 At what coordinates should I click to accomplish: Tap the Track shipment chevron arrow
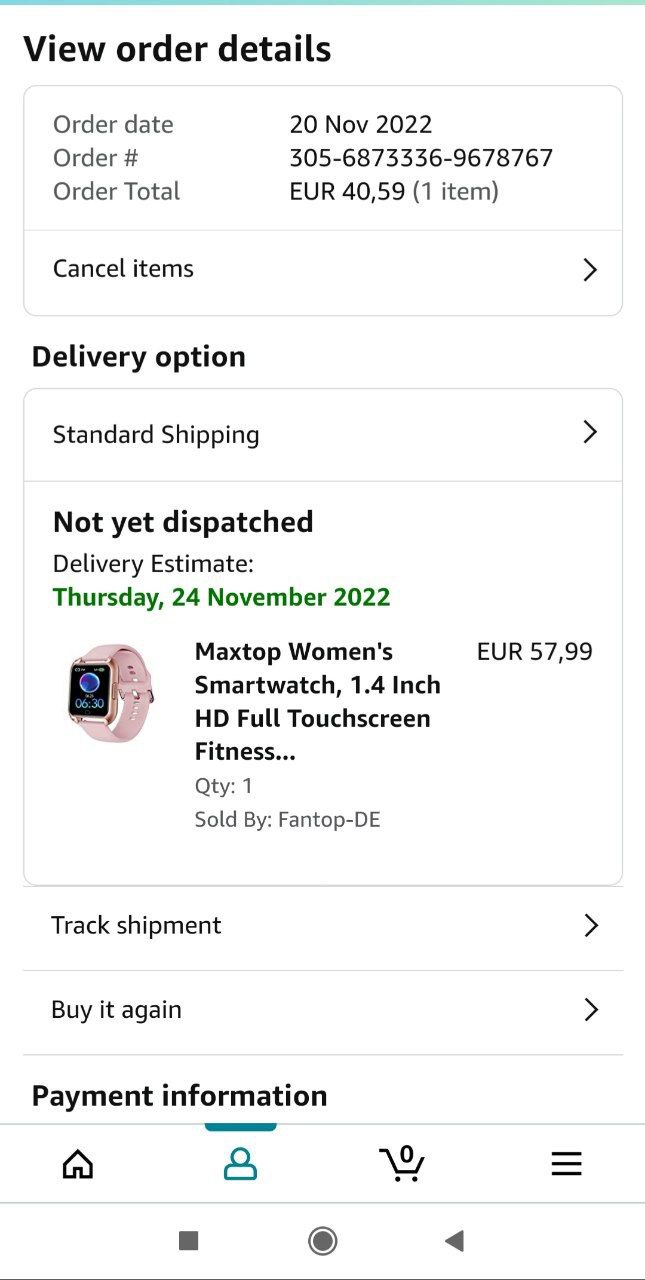591,926
